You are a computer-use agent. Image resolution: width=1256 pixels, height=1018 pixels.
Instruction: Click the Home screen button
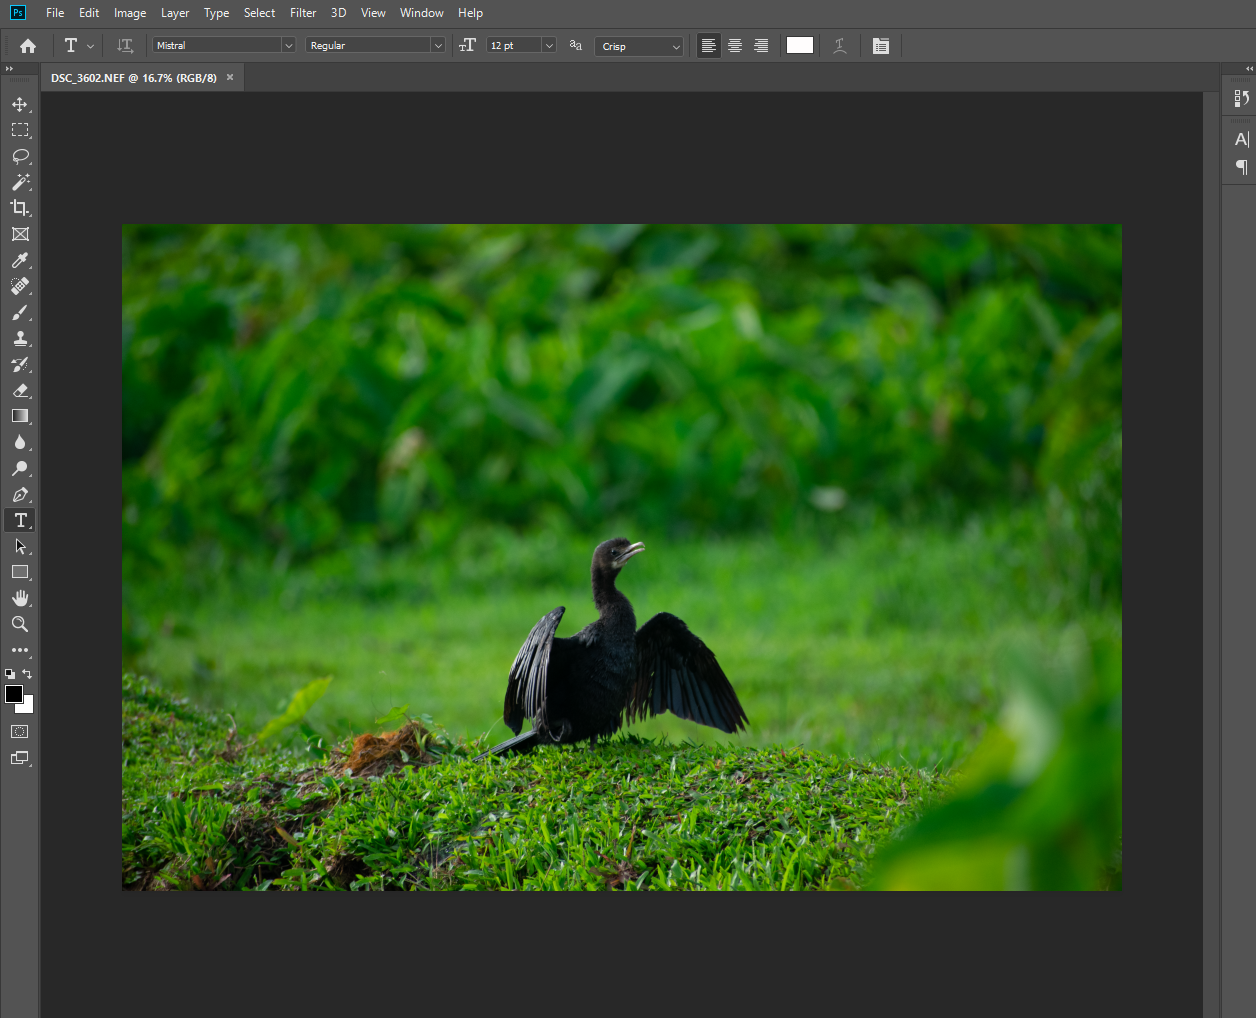27,45
